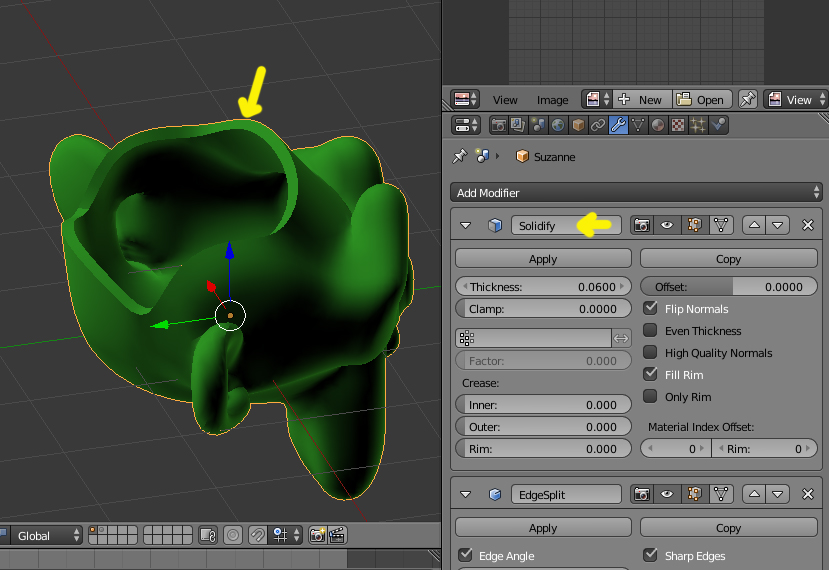The image size is (829, 570).
Task: Apply the Solidify modifier
Action: 543,259
